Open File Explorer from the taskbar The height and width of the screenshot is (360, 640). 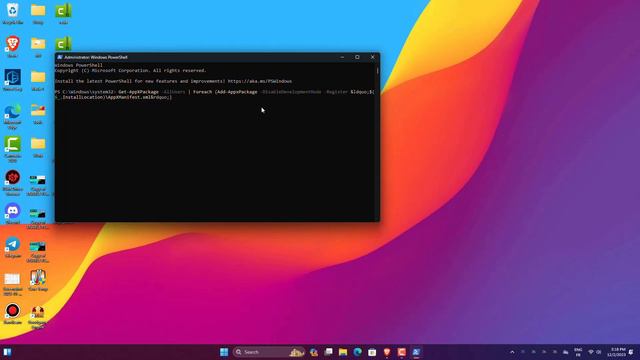[x=343, y=352]
